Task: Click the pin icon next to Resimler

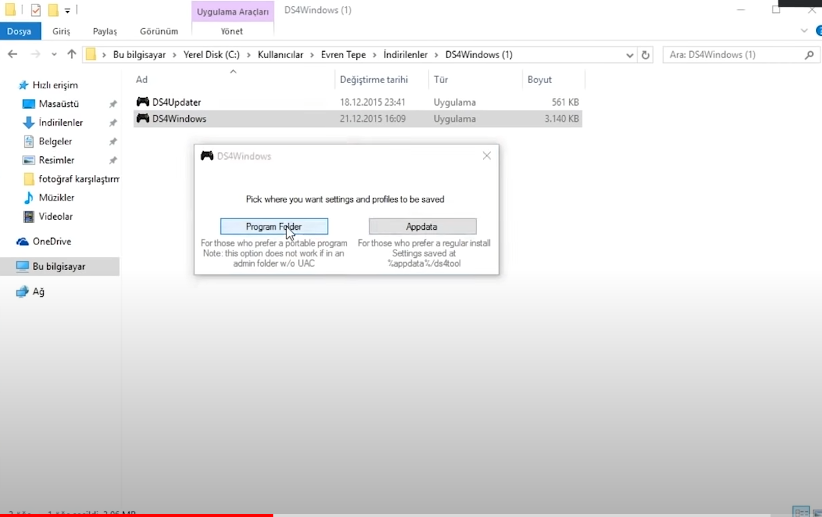Action: [113, 160]
